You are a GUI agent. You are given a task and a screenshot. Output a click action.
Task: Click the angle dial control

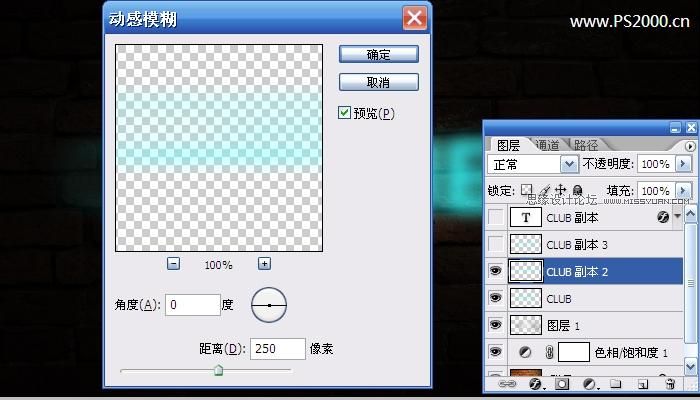coord(269,305)
